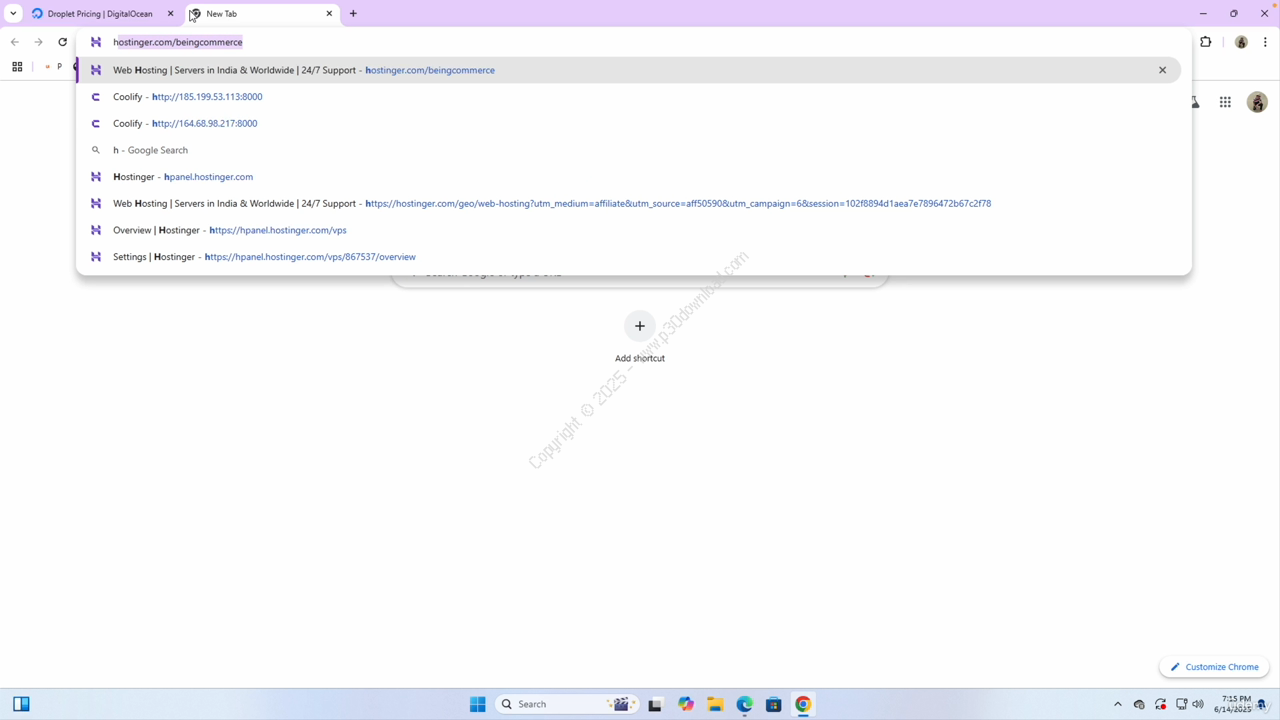Open the Chrome profile avatar
The height and width of the screenshot is (720, 1280).
tap(1241, 42)
